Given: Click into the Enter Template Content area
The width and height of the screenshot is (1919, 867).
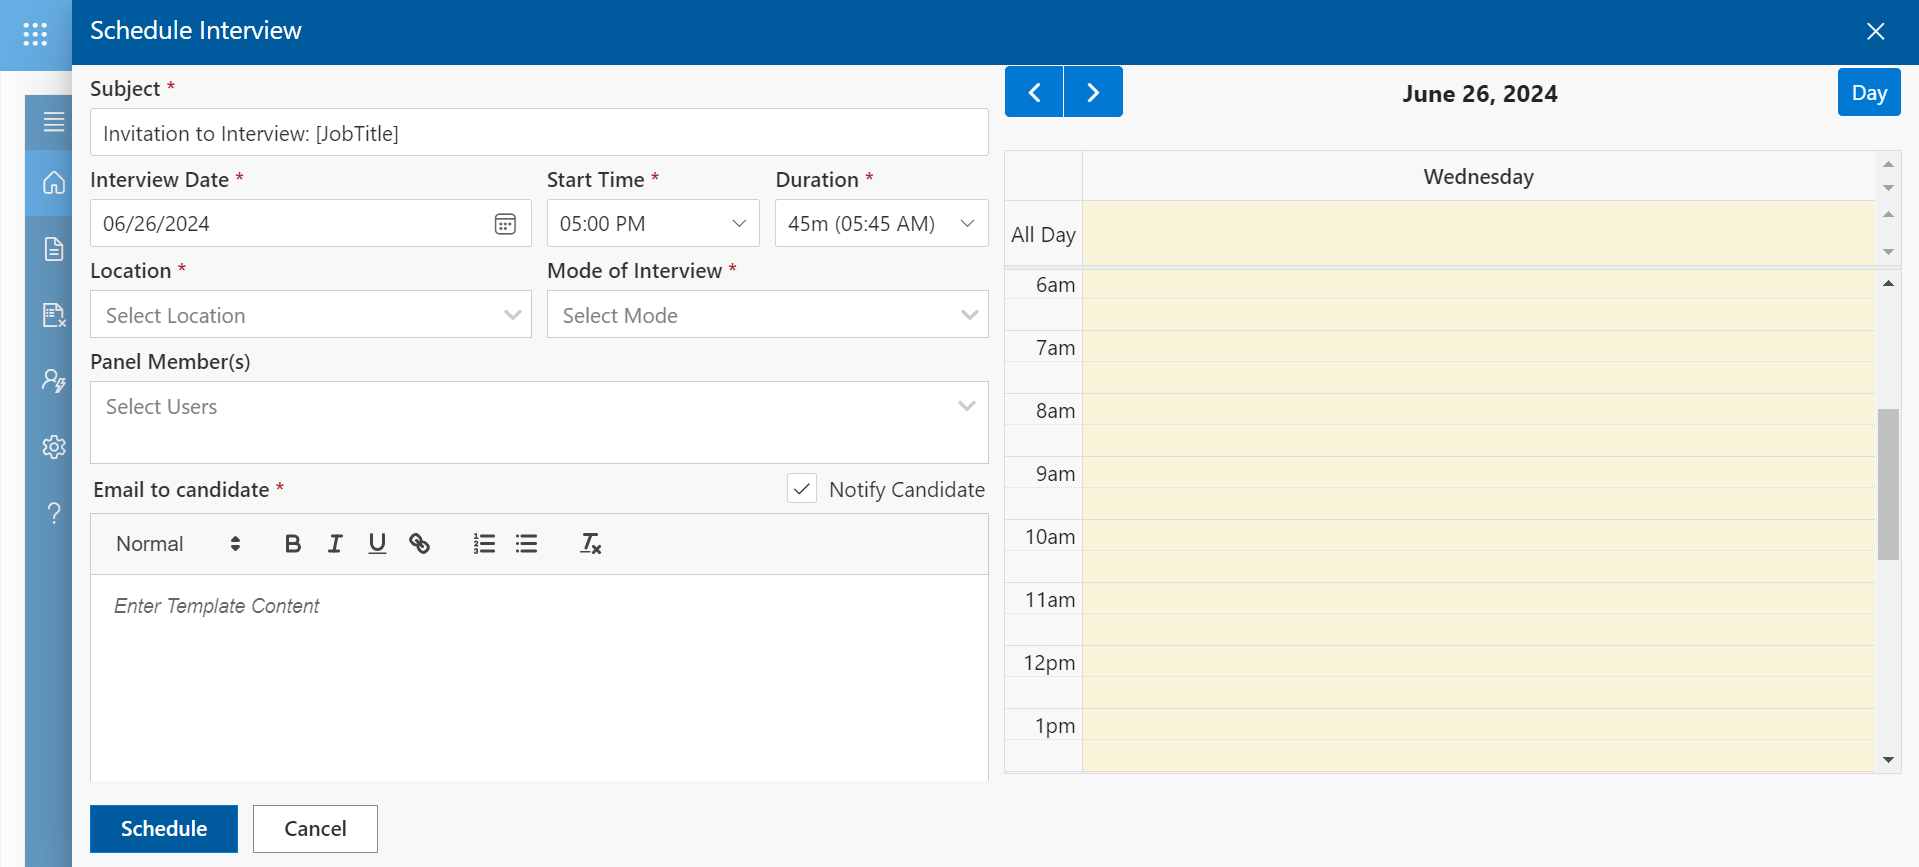Looking at the screenshot, I should [539, 677].
